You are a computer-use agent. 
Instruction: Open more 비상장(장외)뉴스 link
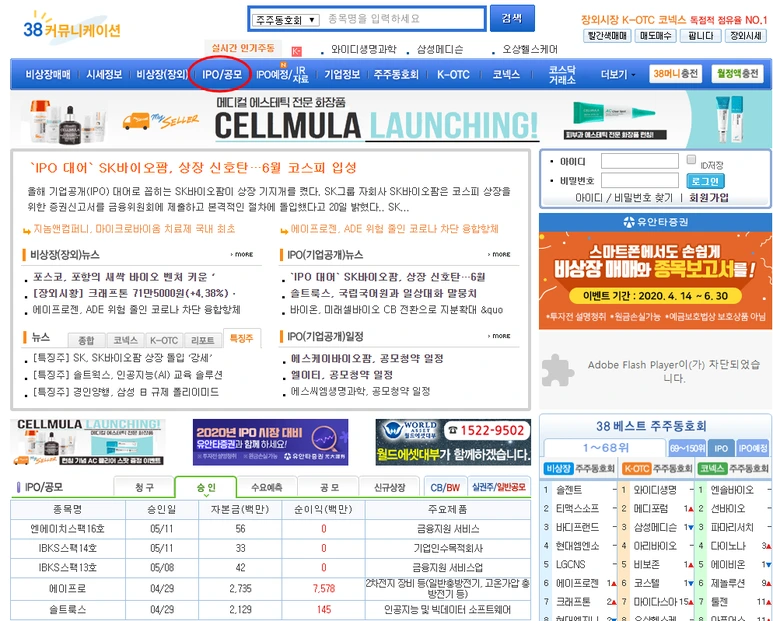click(242, 254)
